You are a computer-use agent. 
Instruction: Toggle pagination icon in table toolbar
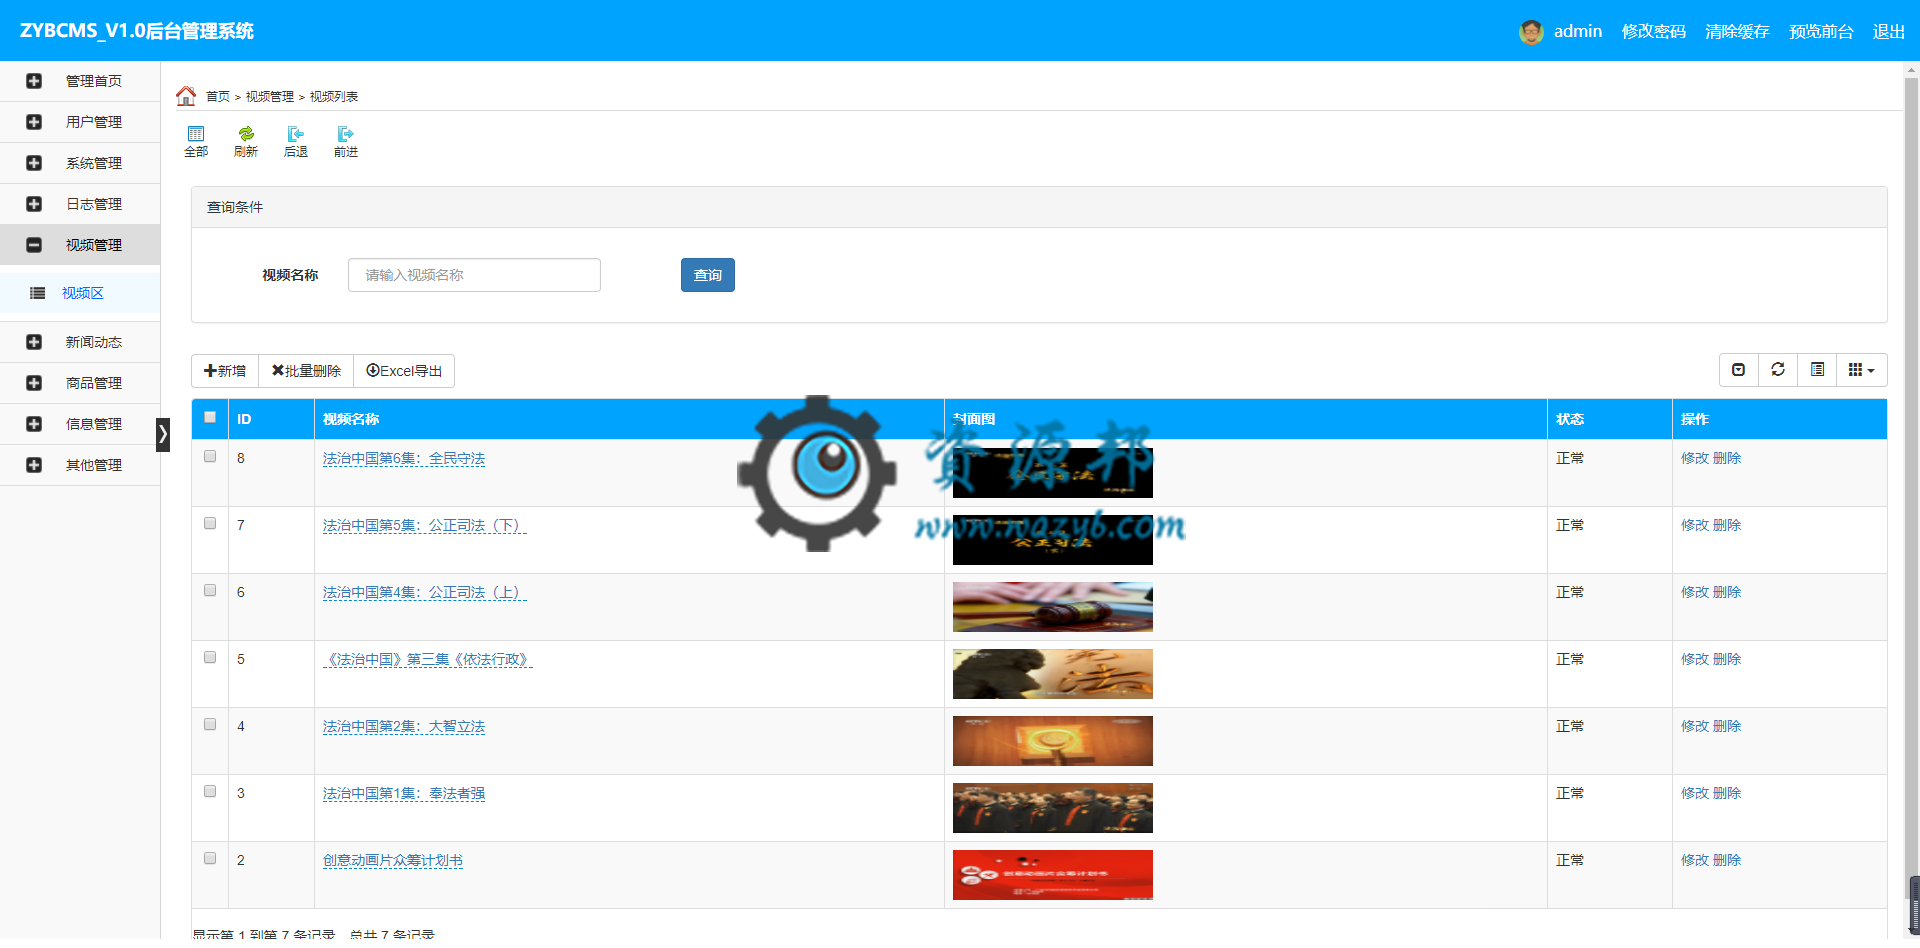pos(1739,370)
